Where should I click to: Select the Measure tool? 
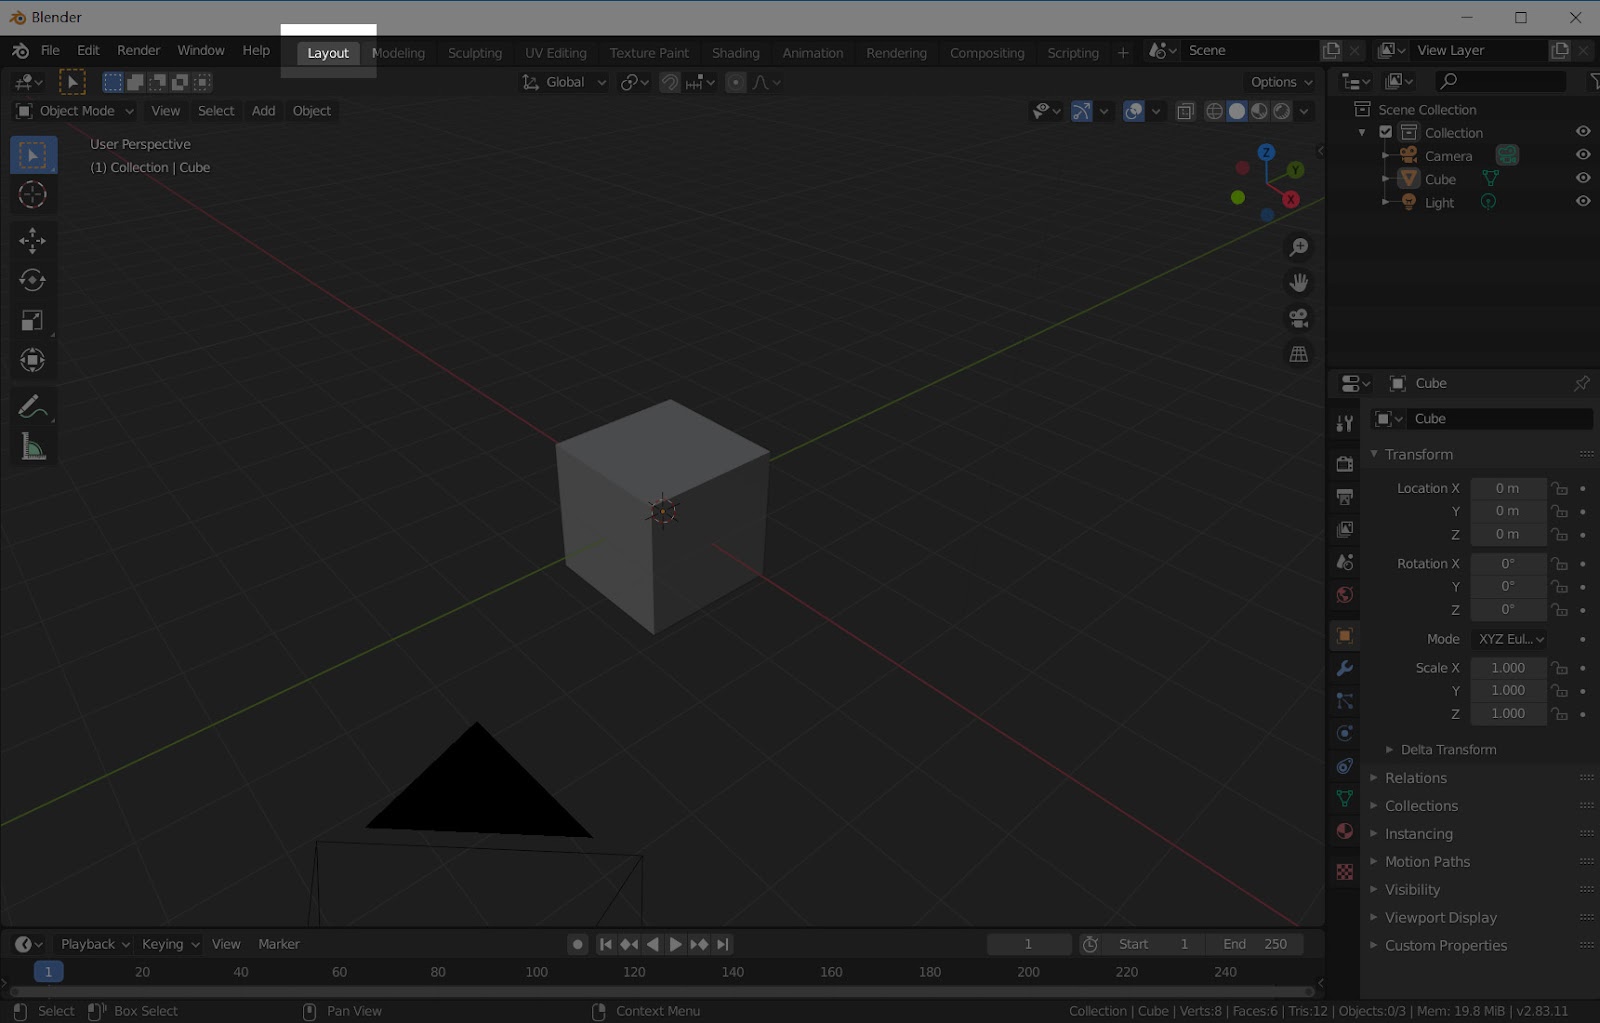click(x=32, y=447)
